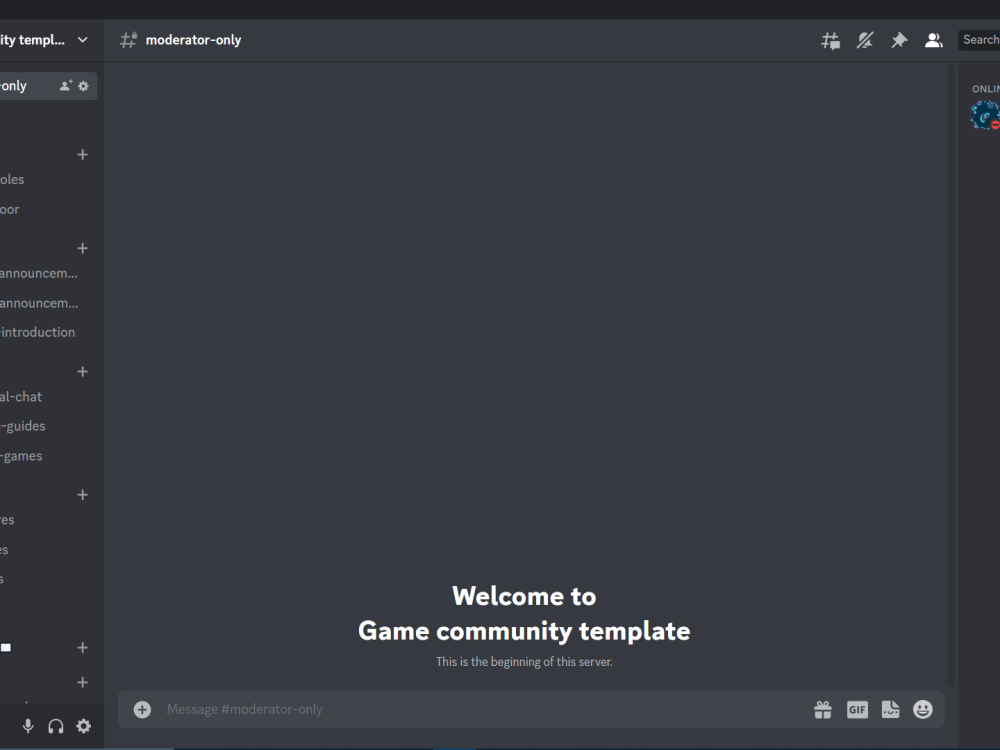Toggle the member list visibility
This screenshot has height=750, width=1000.
point(933,40)
